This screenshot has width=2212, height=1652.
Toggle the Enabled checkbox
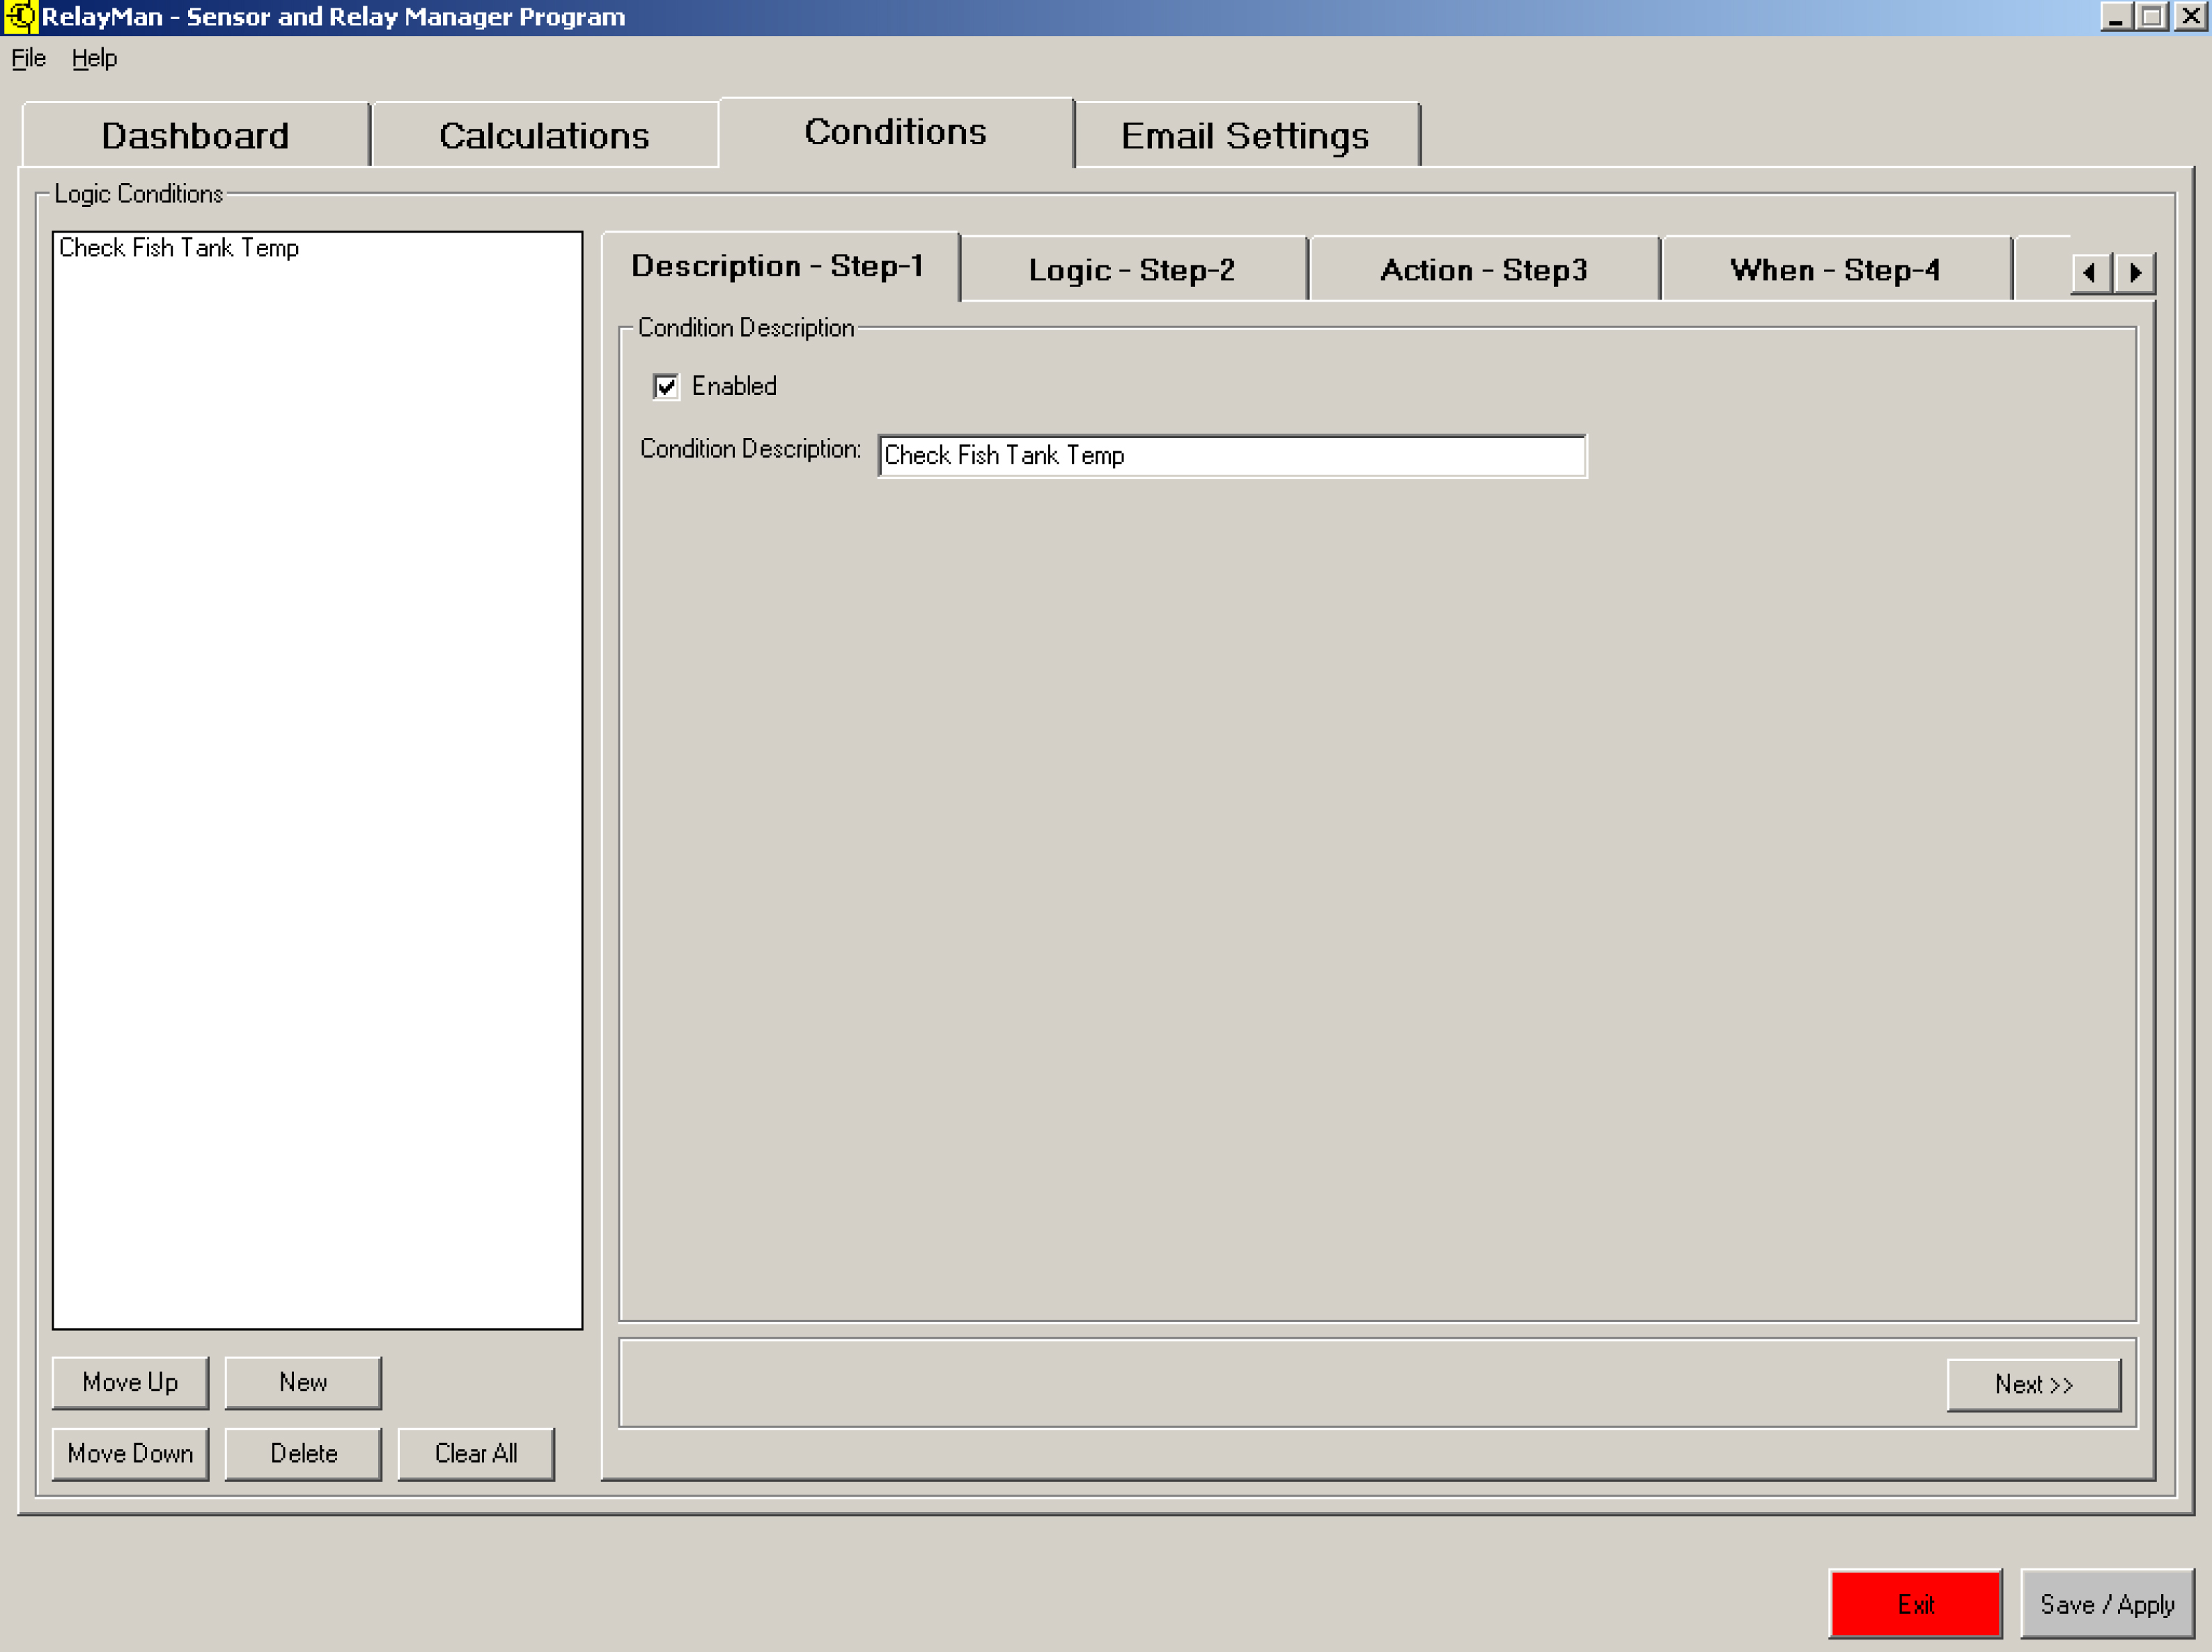point(666,387)
